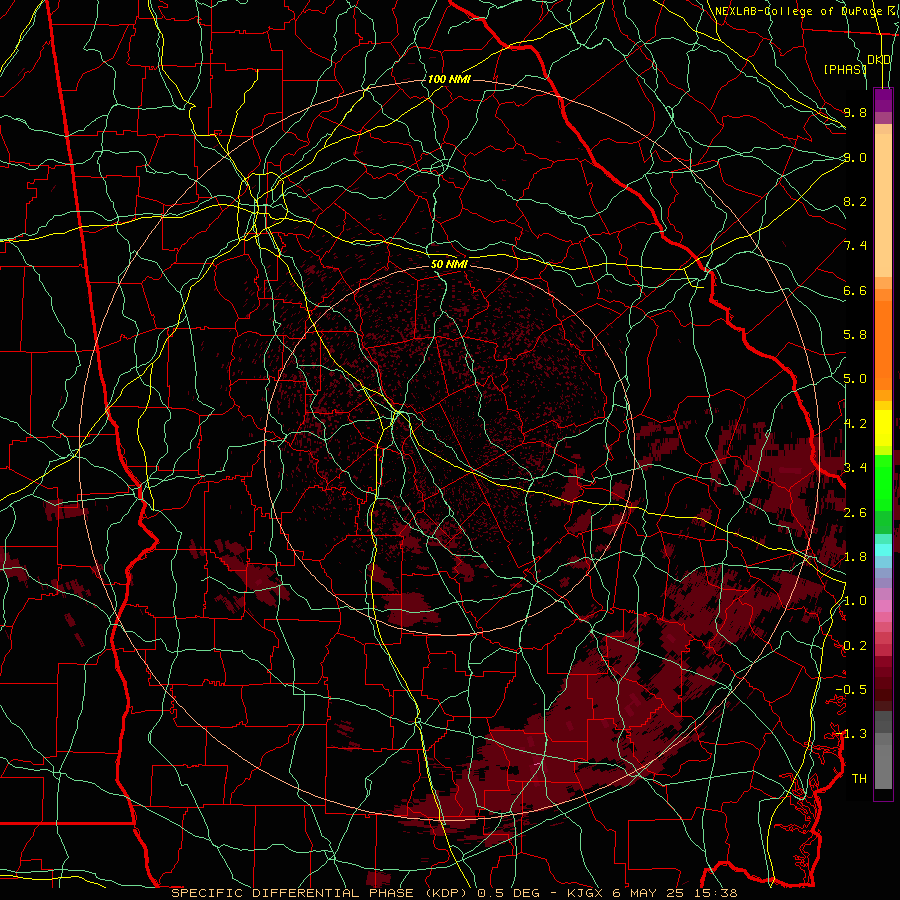The width and height of the screenshot is (900, 900).
Task: Click the 50 NMI range ring label
Action: (x=449, y=264)
